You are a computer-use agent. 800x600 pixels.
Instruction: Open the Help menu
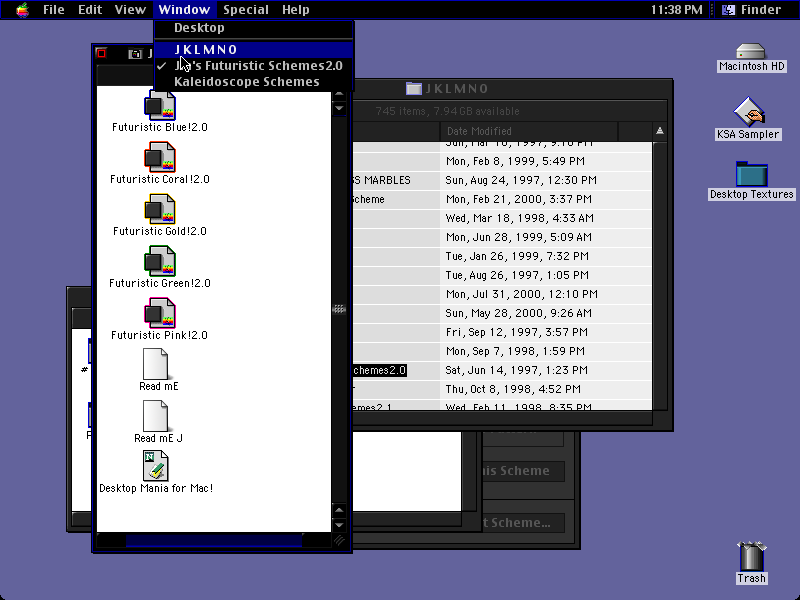pyautogui.click(x=296, y=10)
